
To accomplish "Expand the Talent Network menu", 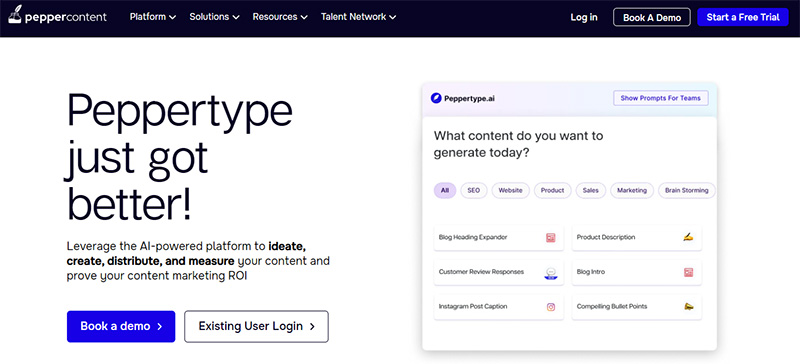I will pyautogui.click(x=358, y=17).
